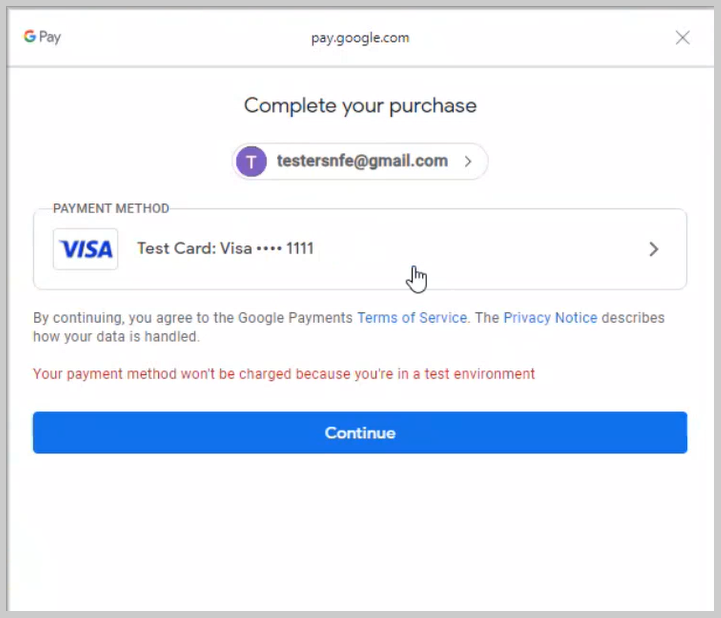Click the colored G in the logo

(30, 37)
